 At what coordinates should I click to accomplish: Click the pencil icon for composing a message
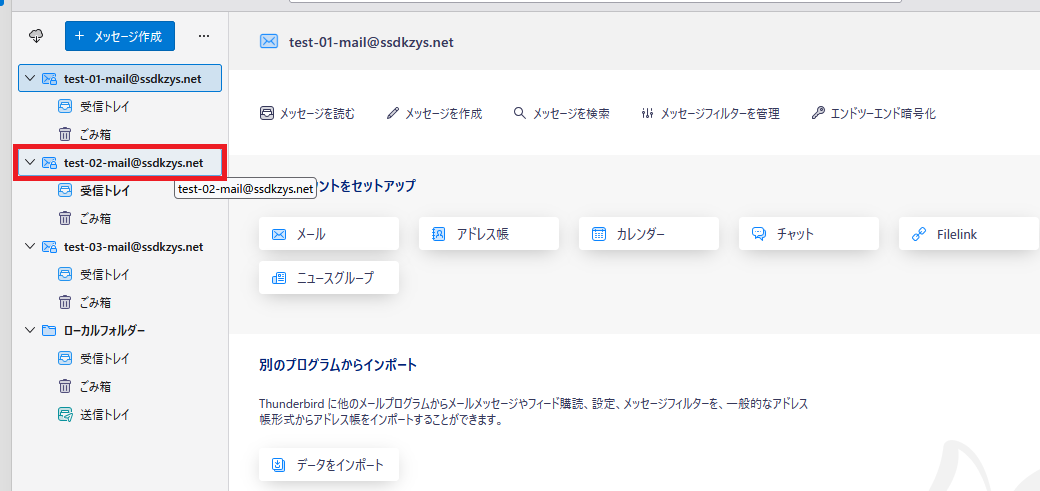tap(393, 114)
